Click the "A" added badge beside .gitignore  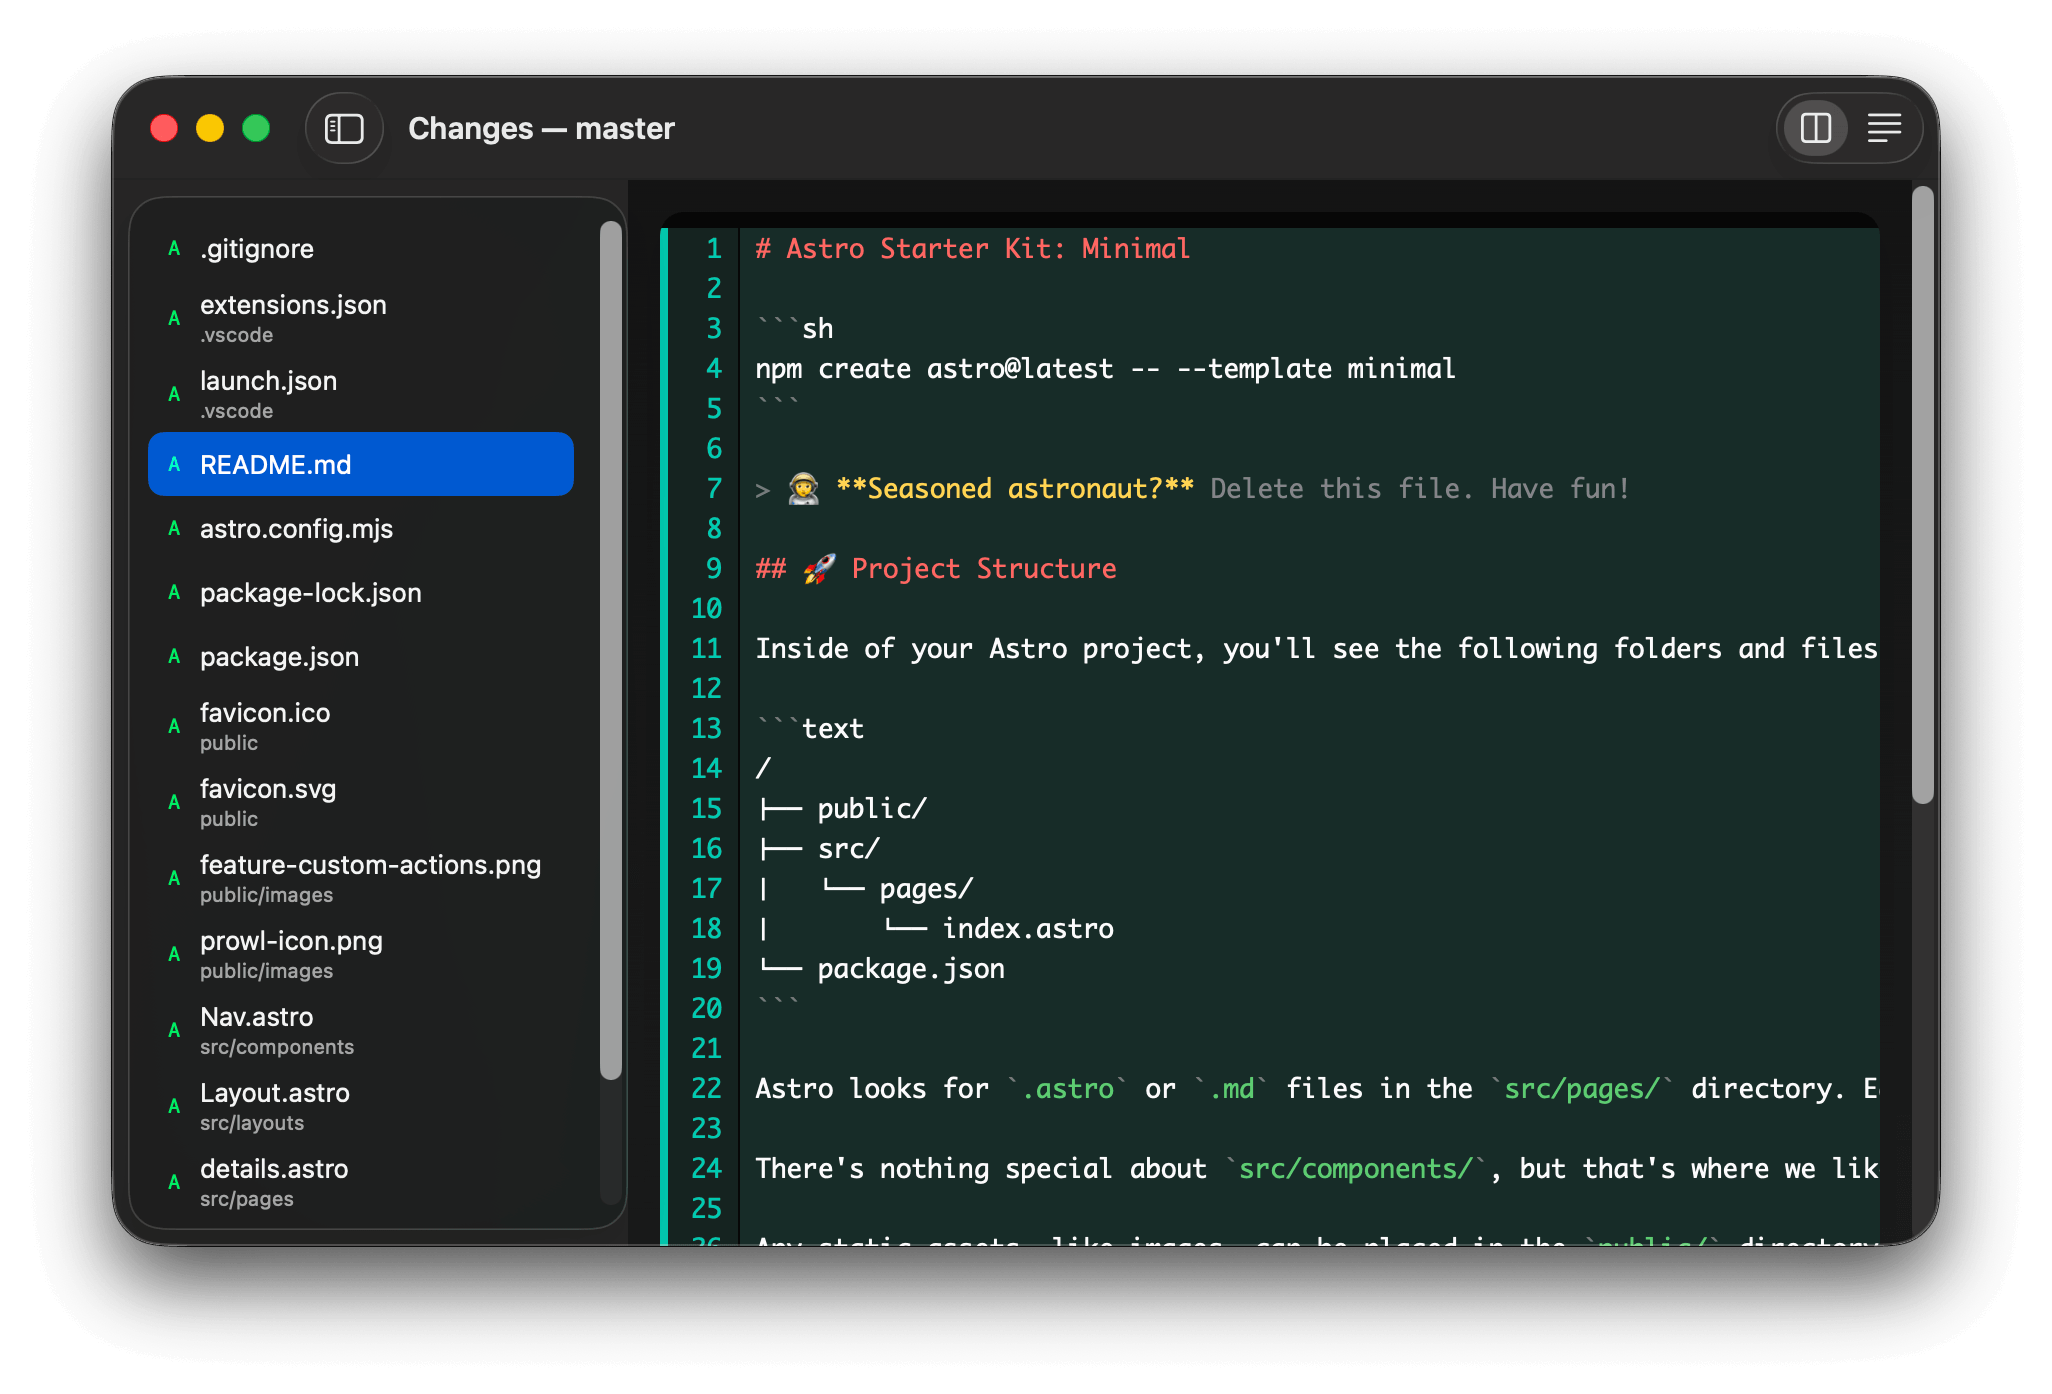[174, 248]
